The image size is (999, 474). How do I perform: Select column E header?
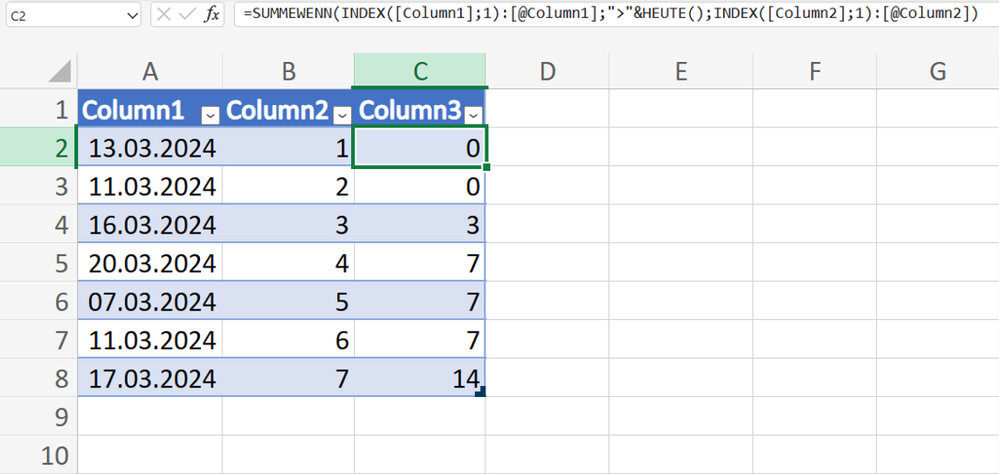tap(680, 71)
